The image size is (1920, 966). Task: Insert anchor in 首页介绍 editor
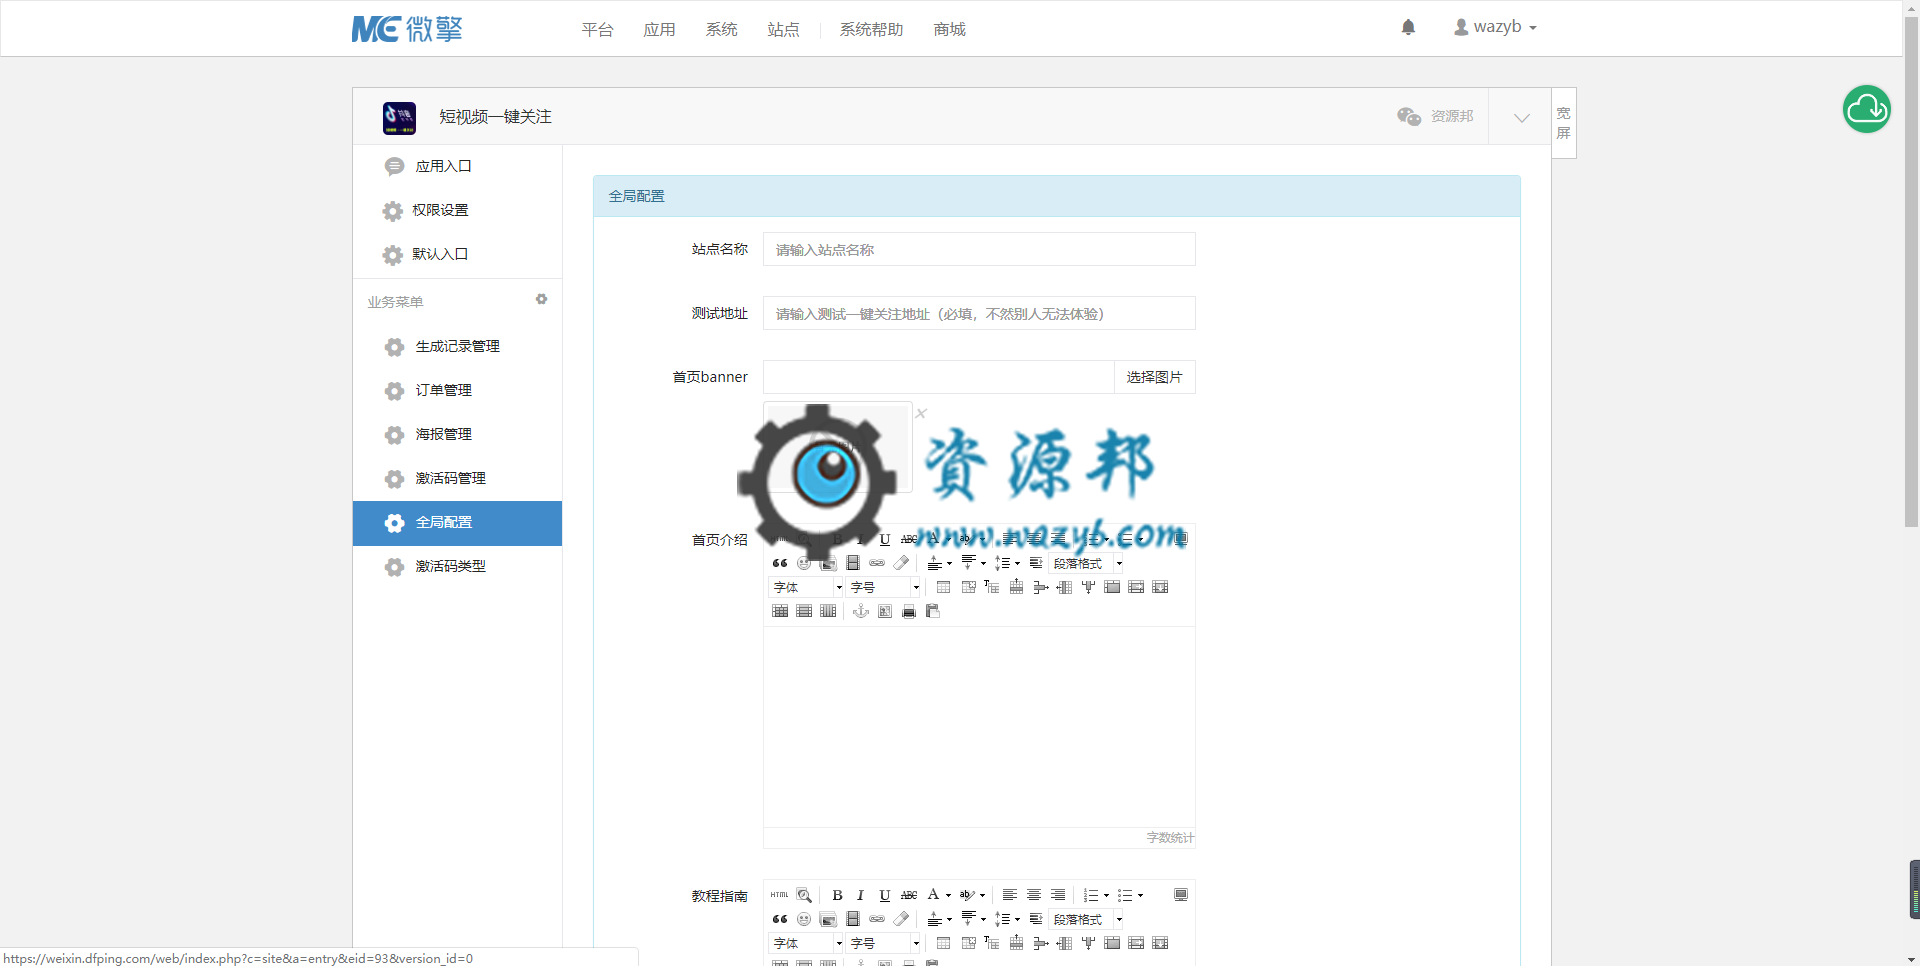[860, 611]
